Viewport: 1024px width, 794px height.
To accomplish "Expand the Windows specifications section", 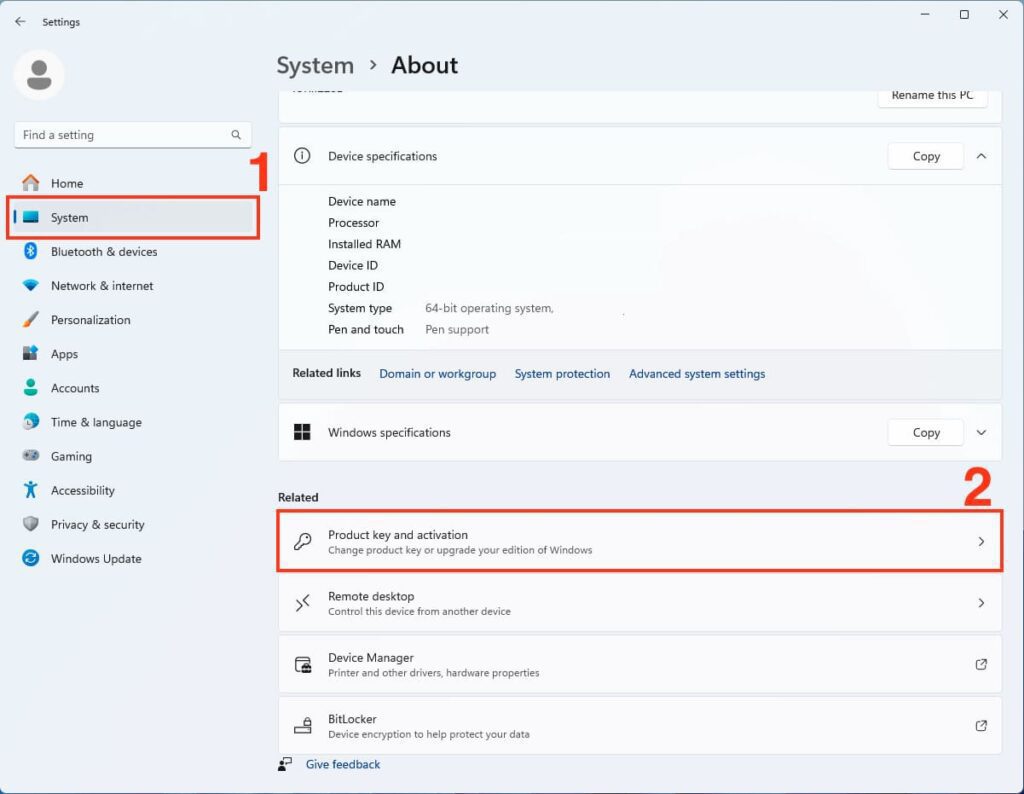I will (981, 432).
